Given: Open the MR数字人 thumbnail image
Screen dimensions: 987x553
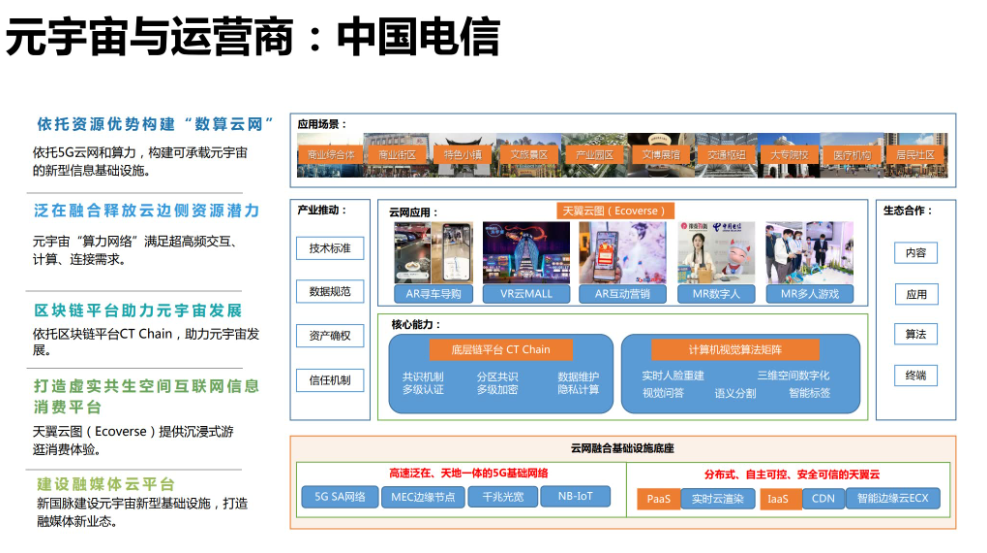Looking at the screenshot, I should coord(716,252).
